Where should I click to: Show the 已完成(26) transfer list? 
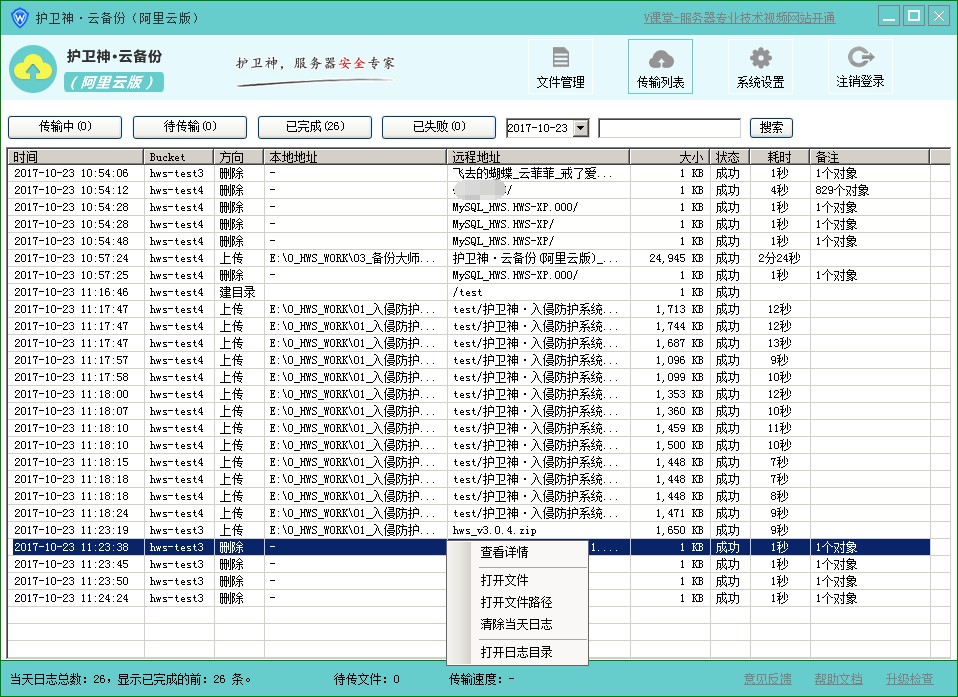[x=314, y=128]
